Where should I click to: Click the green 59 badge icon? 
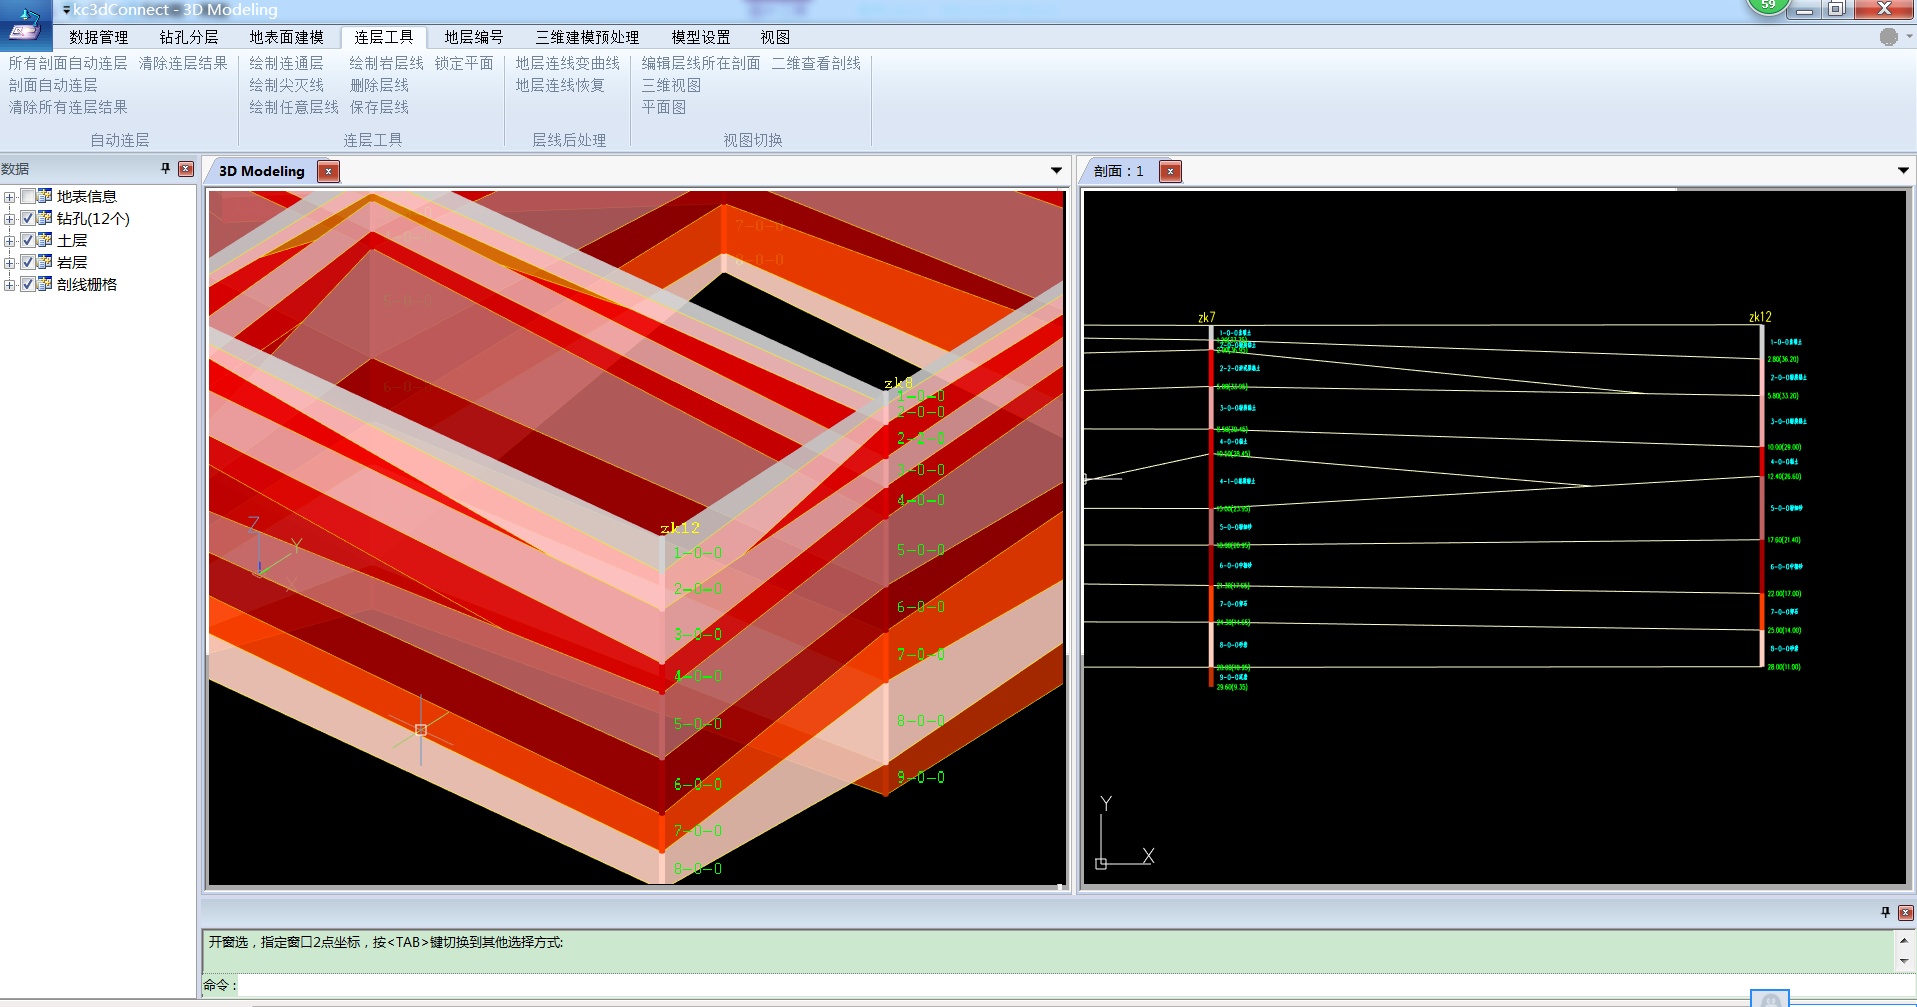pos(1769,5)
